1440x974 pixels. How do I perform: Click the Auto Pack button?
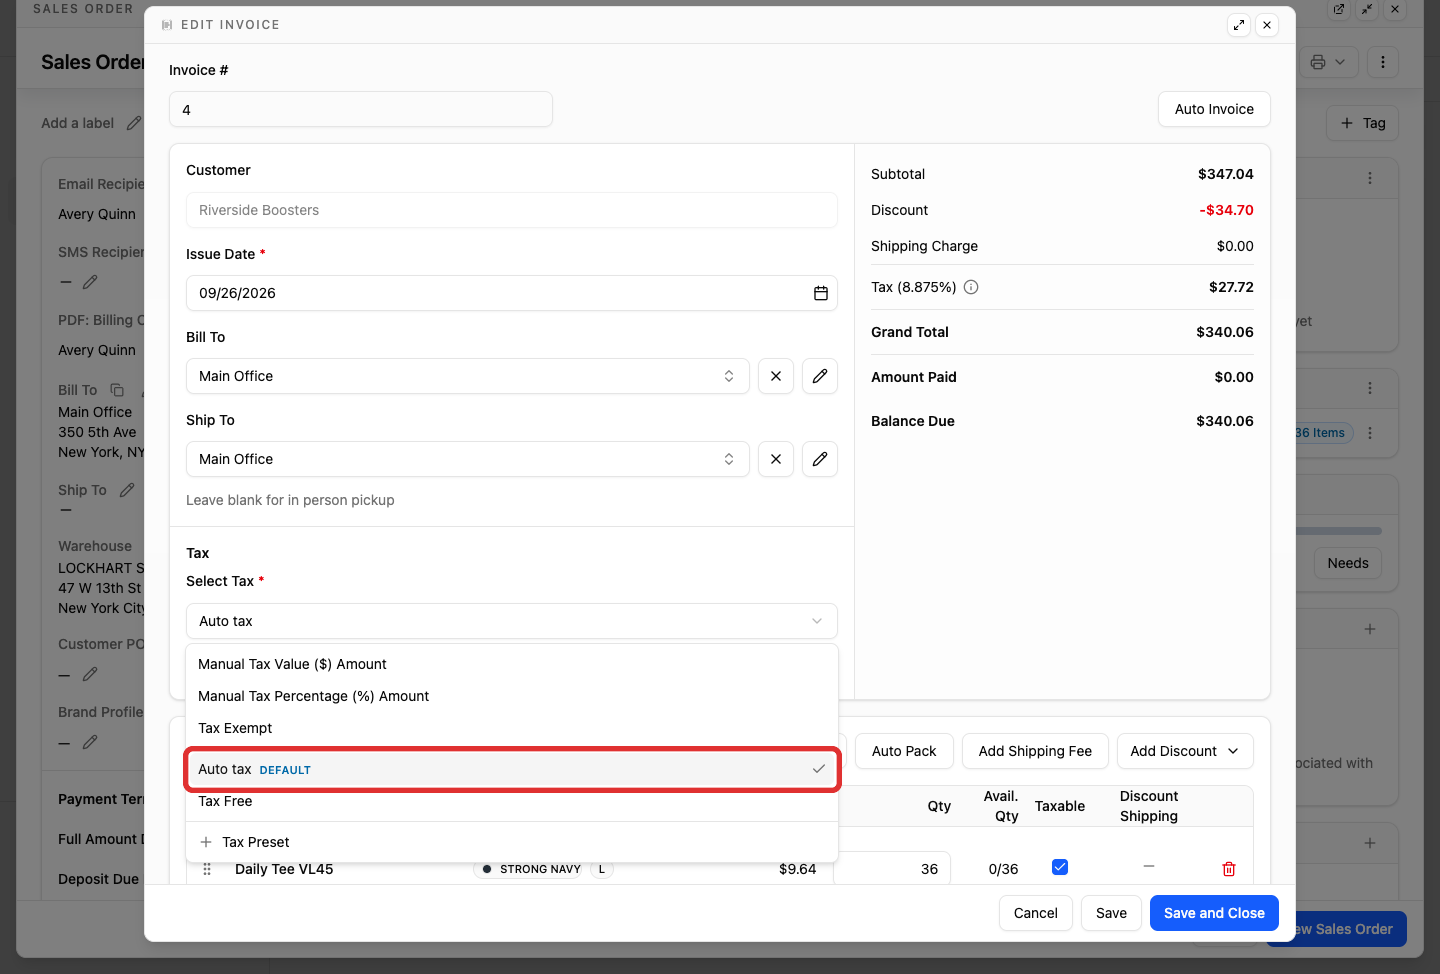pyautogui.click(x=904, y=751)
